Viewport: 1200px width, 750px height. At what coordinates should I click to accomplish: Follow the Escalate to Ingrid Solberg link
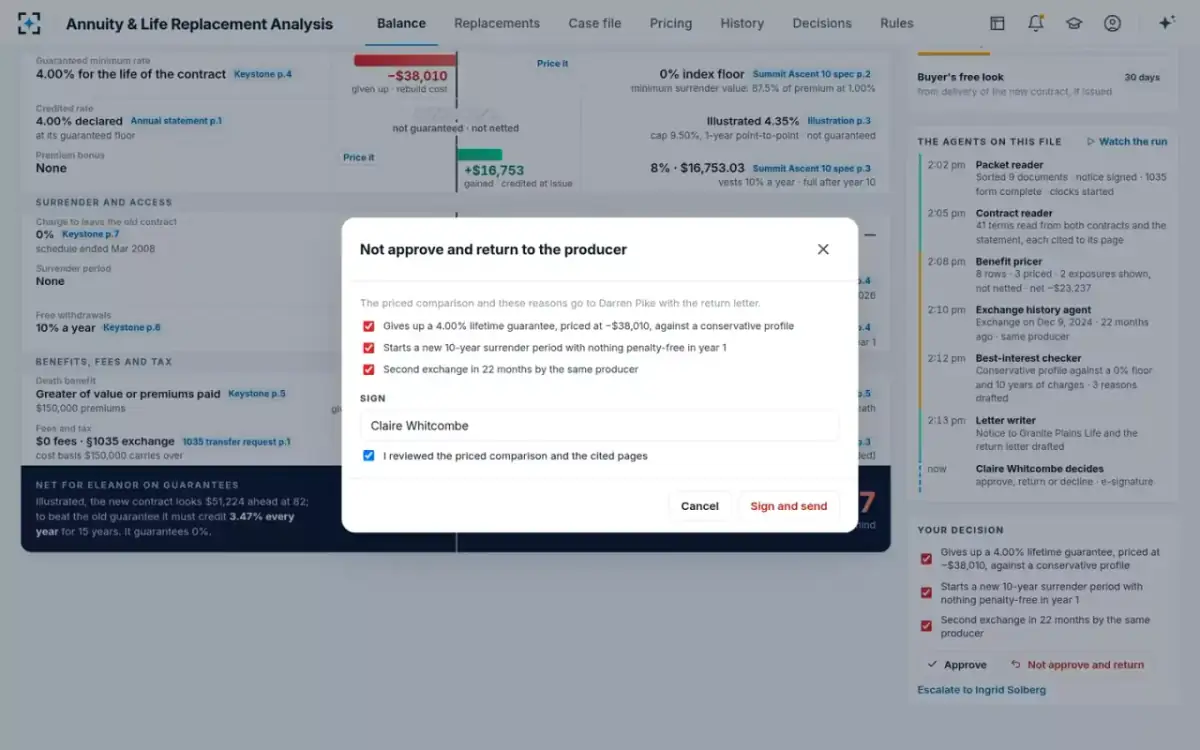coord(982,690)
